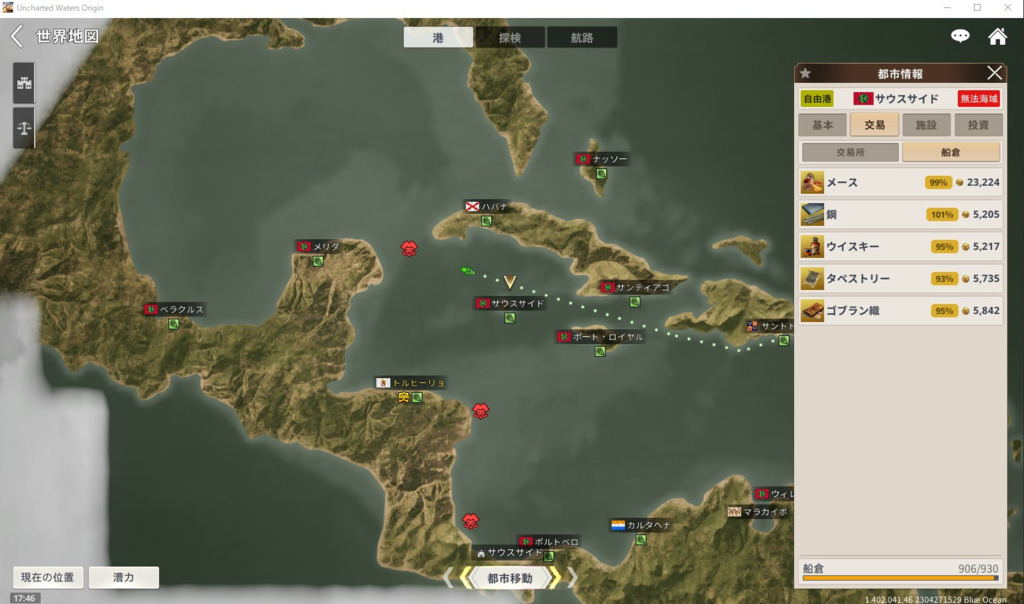The width and height of the screenshot is (1024, 604).
Task: Go back from the 世界地図 screen
Action: click(x=17, y=36)
